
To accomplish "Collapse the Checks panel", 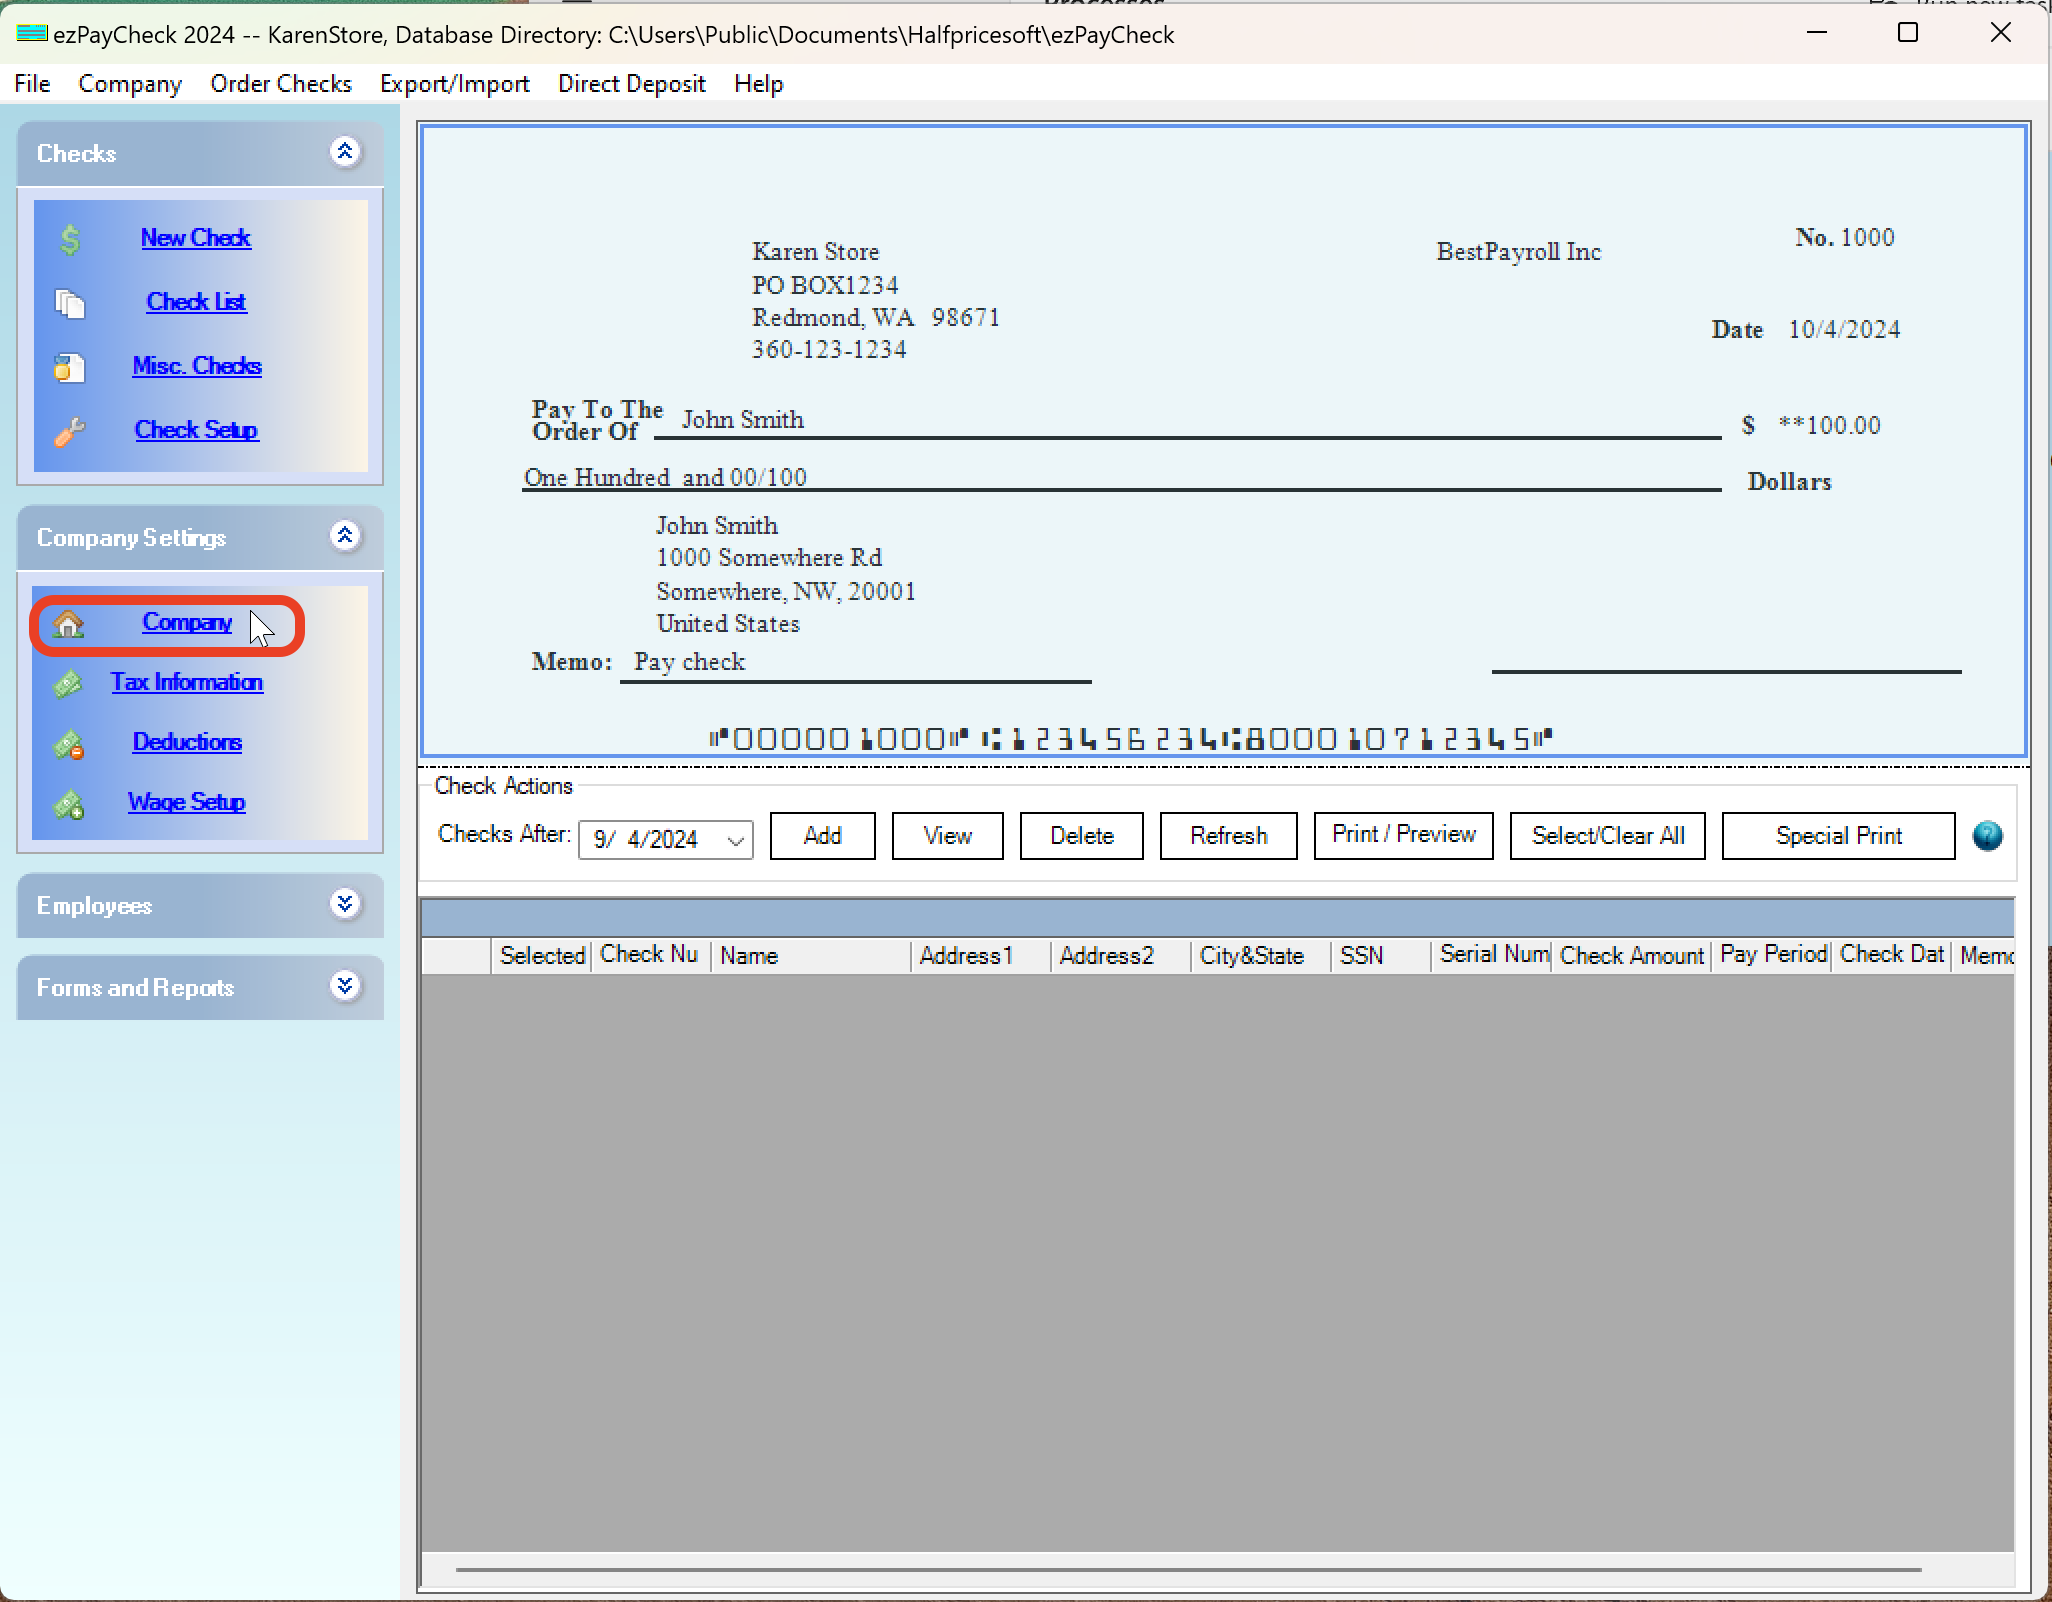I will coord(346,152).
